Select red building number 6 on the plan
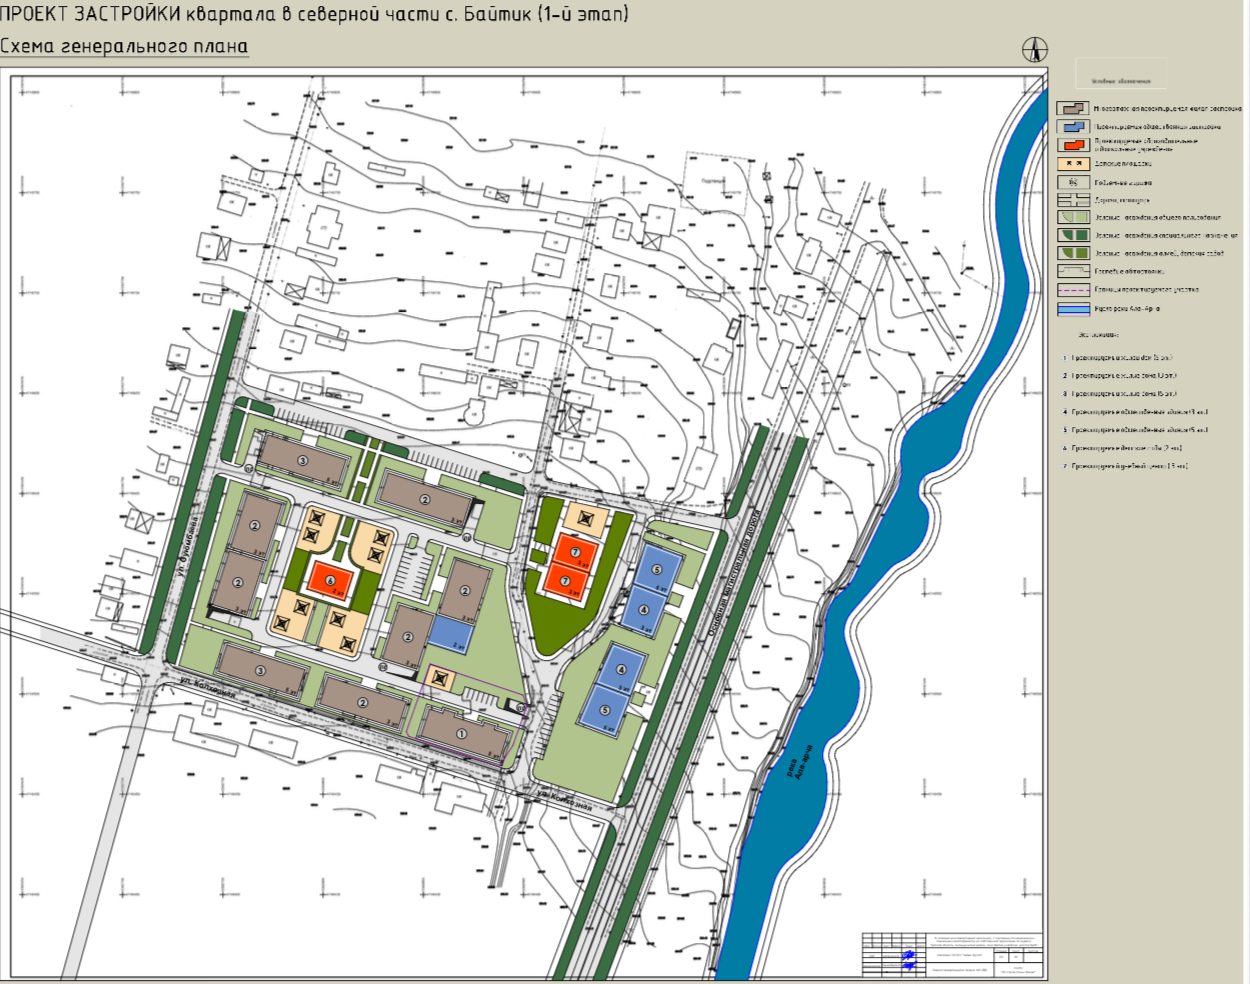Viewport: 1250px width, 984px height. click(329, 580)
